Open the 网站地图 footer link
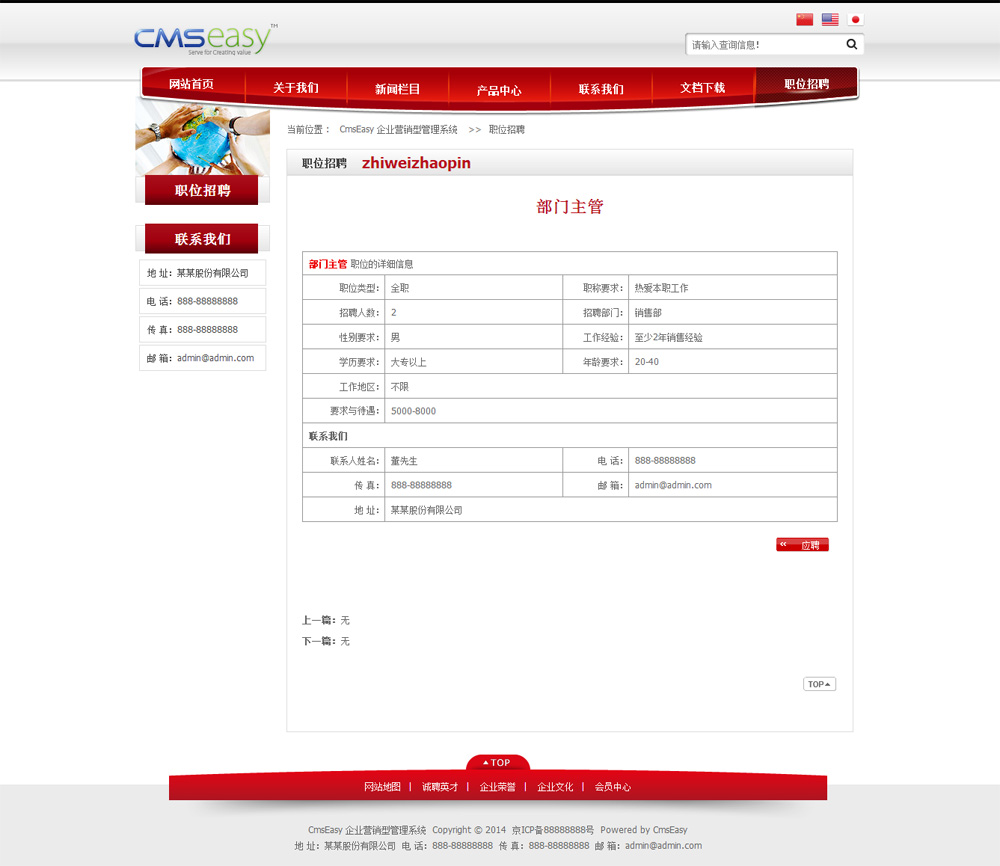Image resolution: width=1000 pixels, height=866 pixels. (x=382, y=787)
